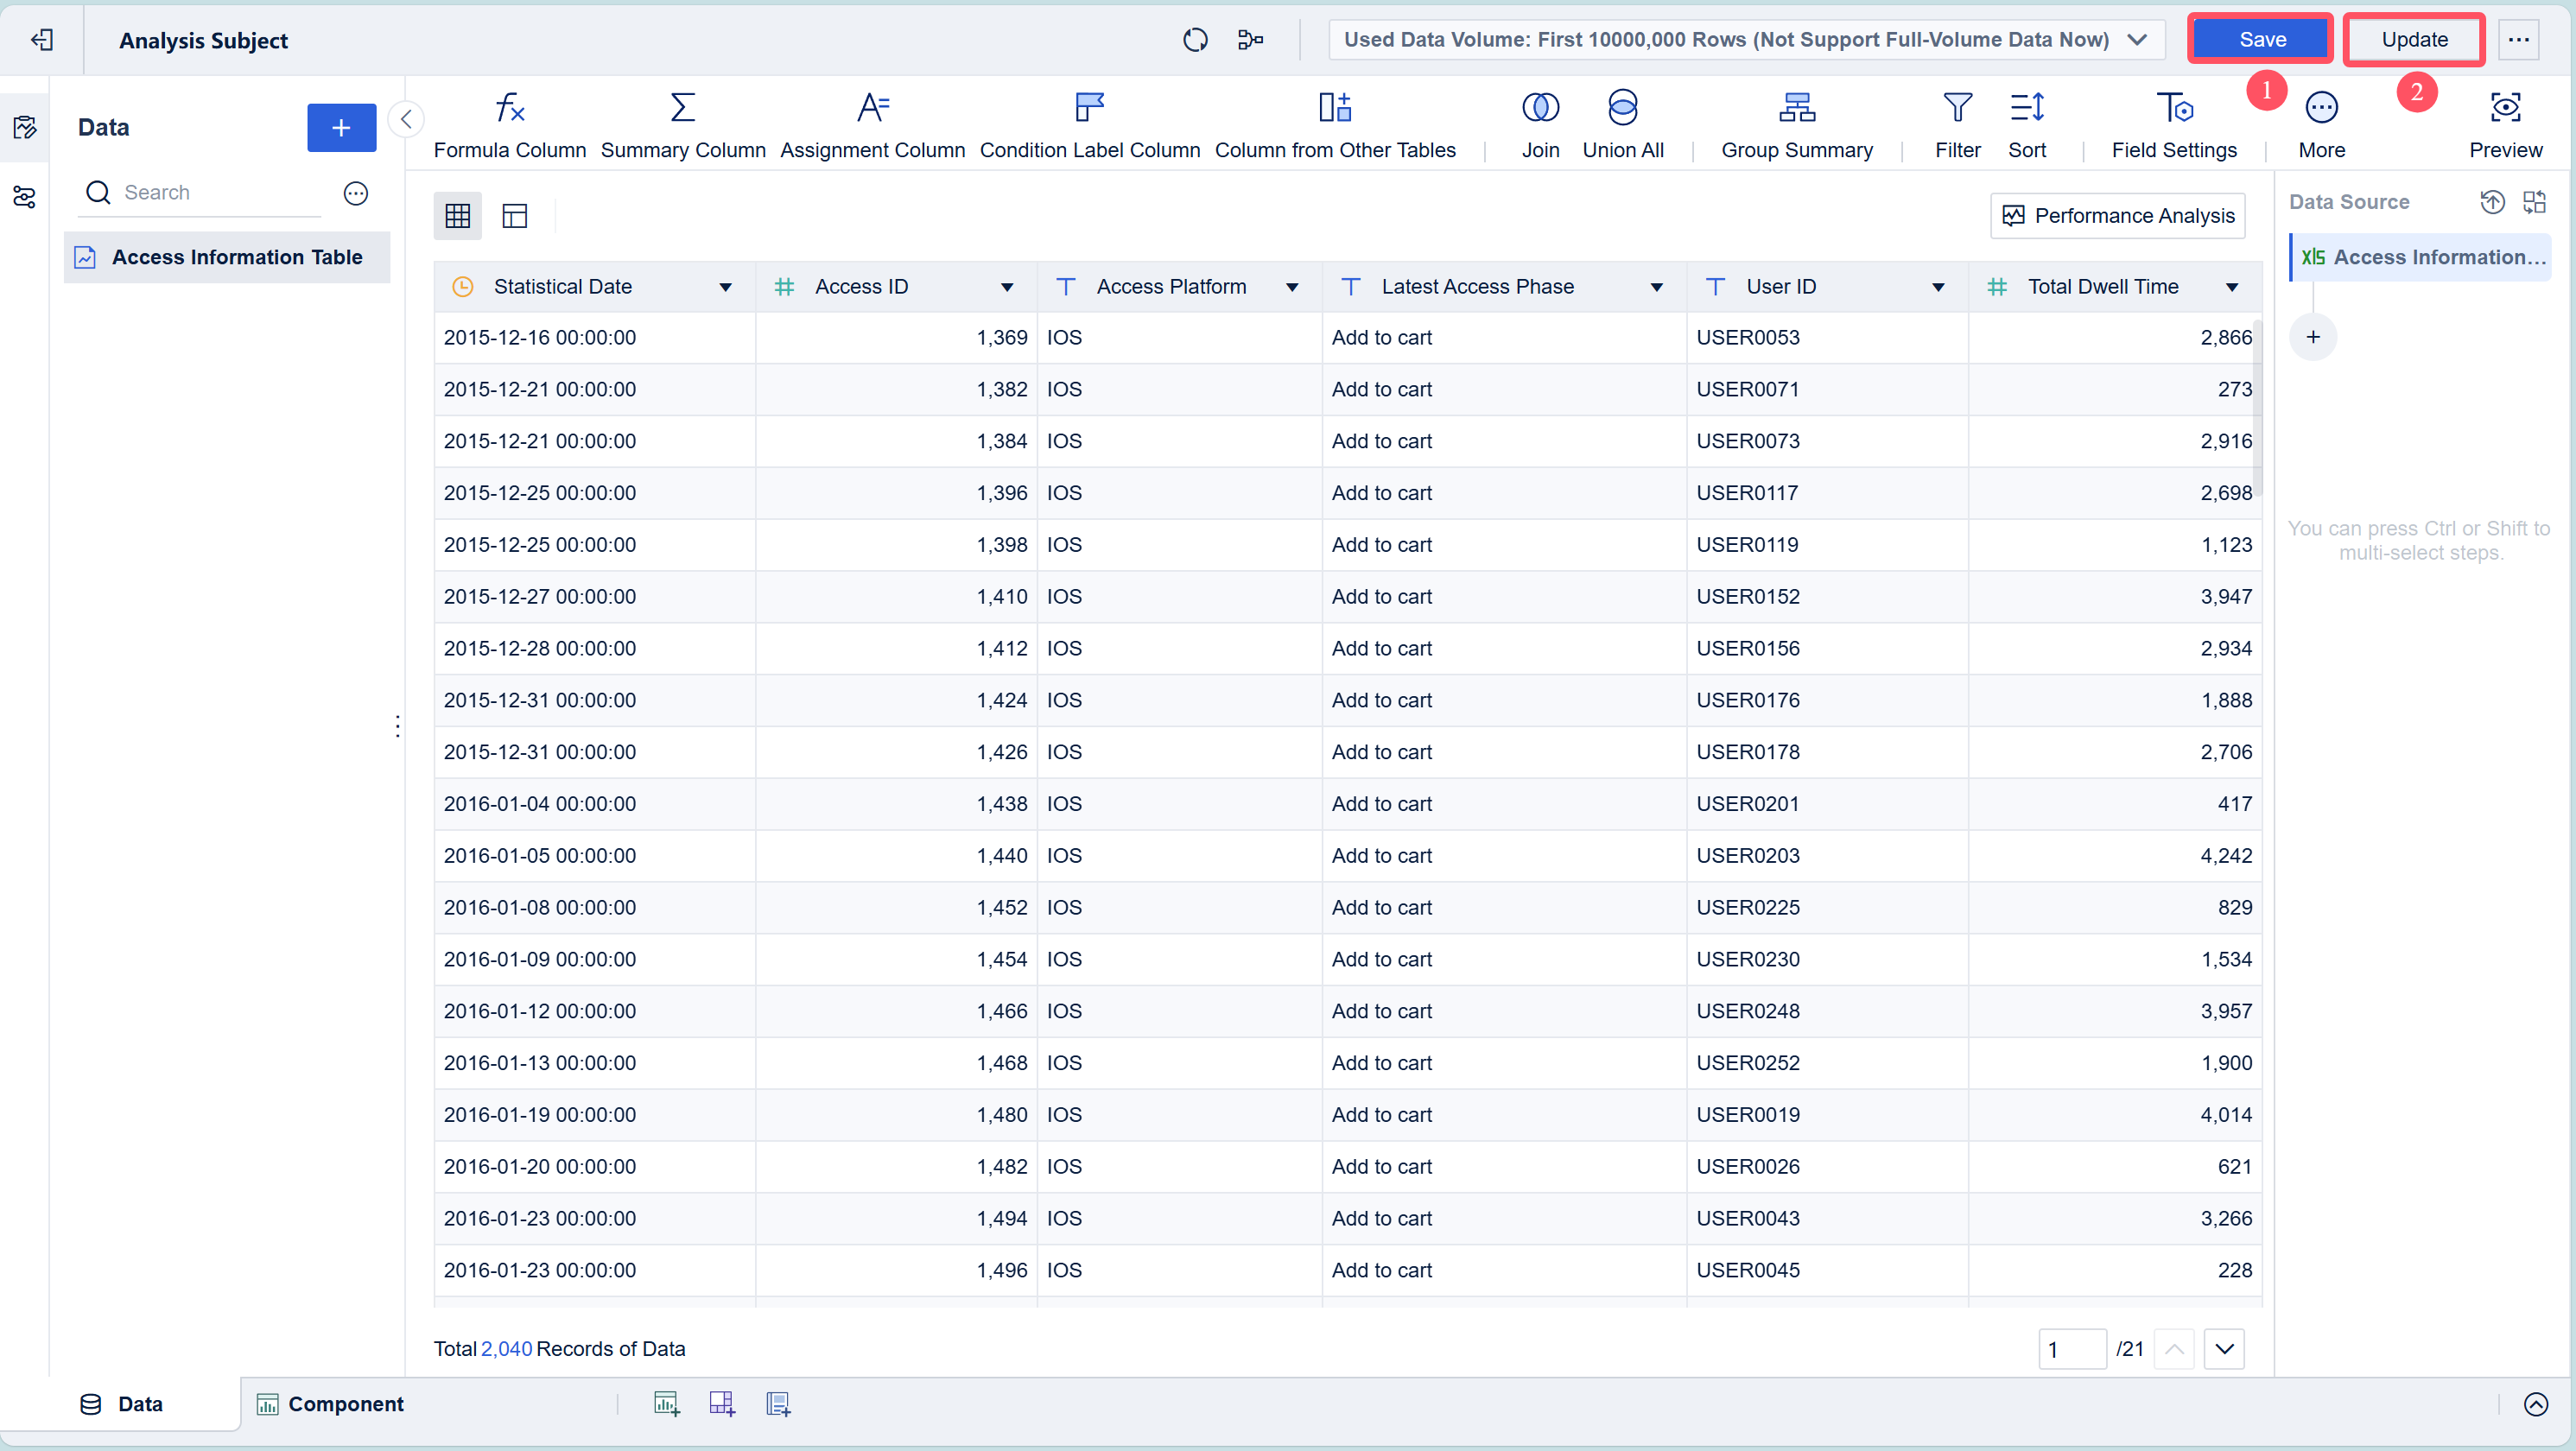Open the Filter tool
2576x1451 pixels.
coord(1957,125)
